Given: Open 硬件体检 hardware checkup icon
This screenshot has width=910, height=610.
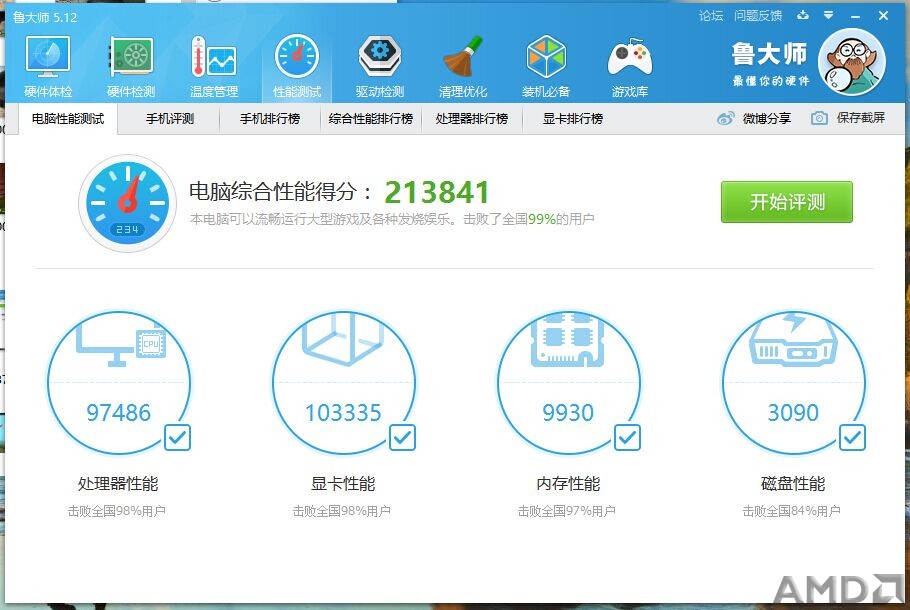Looking at the screenshot, I should [x=48, y=58].
